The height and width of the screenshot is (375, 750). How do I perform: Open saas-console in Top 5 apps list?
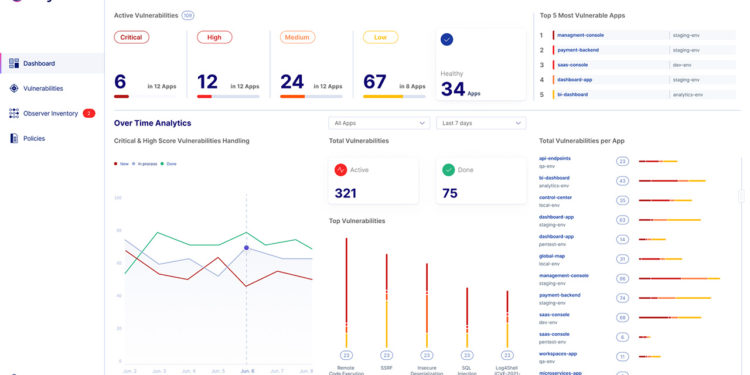(573, 65)
